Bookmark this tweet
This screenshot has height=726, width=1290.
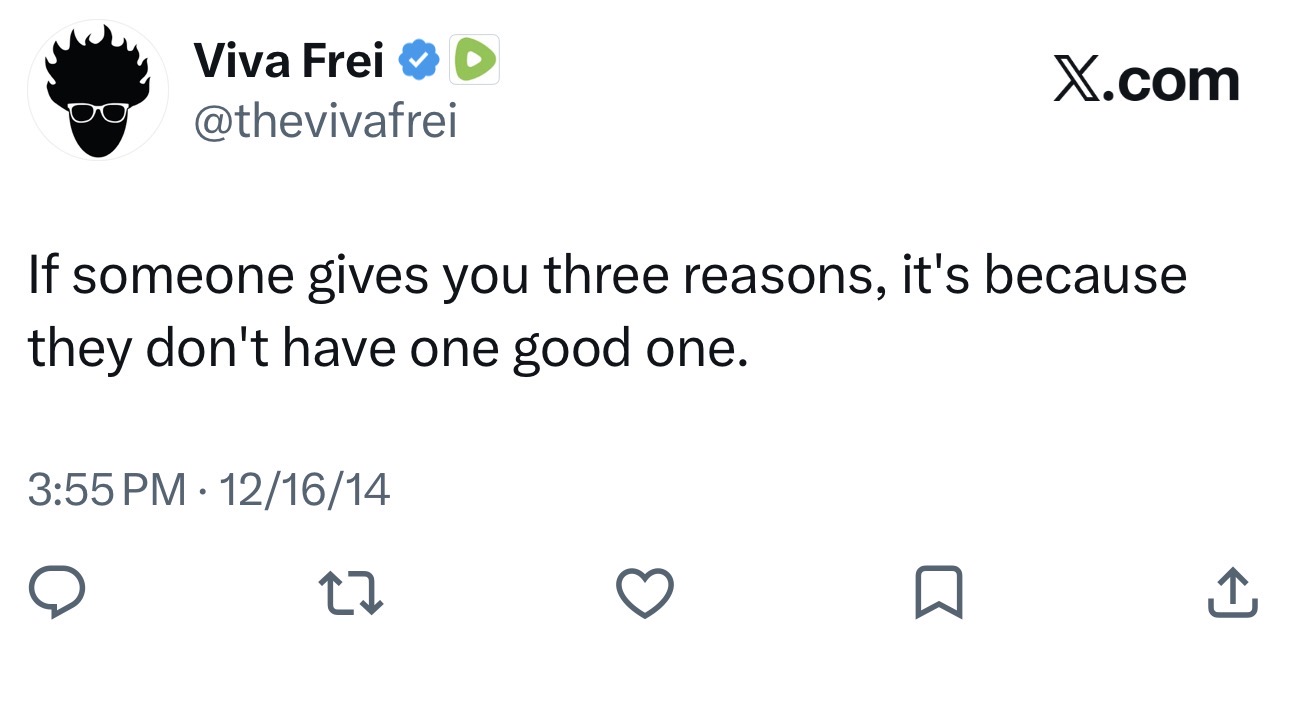[938, 592]
